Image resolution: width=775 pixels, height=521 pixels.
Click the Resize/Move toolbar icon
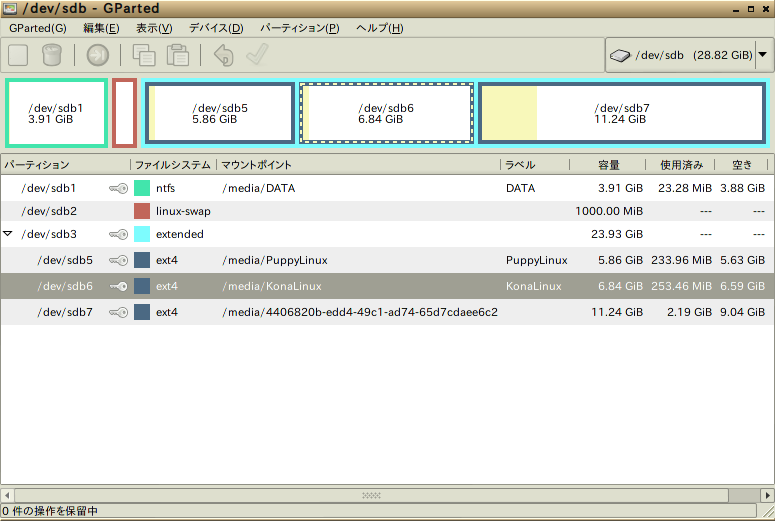coord(98,55)
